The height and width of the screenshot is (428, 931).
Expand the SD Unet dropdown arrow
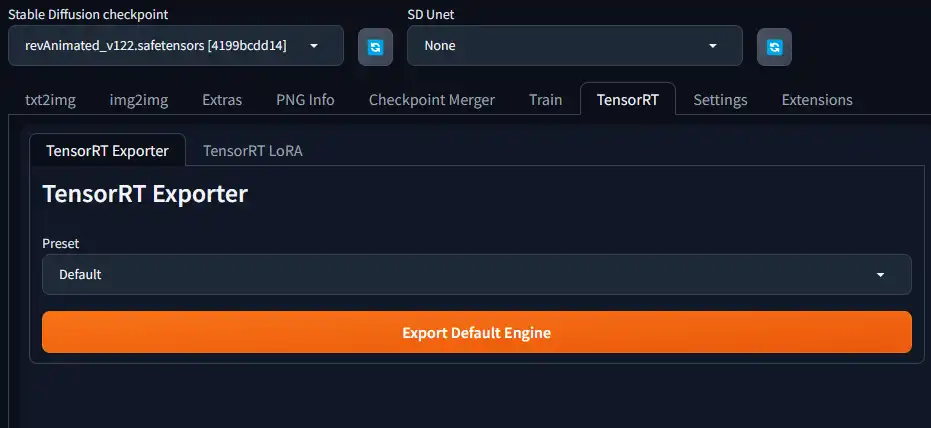pos(712,46)
